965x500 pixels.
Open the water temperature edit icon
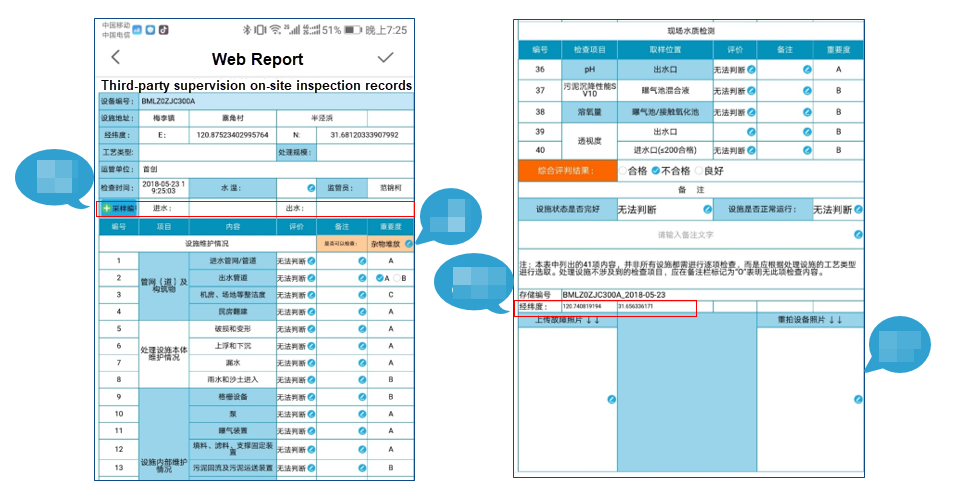(311, 188)
